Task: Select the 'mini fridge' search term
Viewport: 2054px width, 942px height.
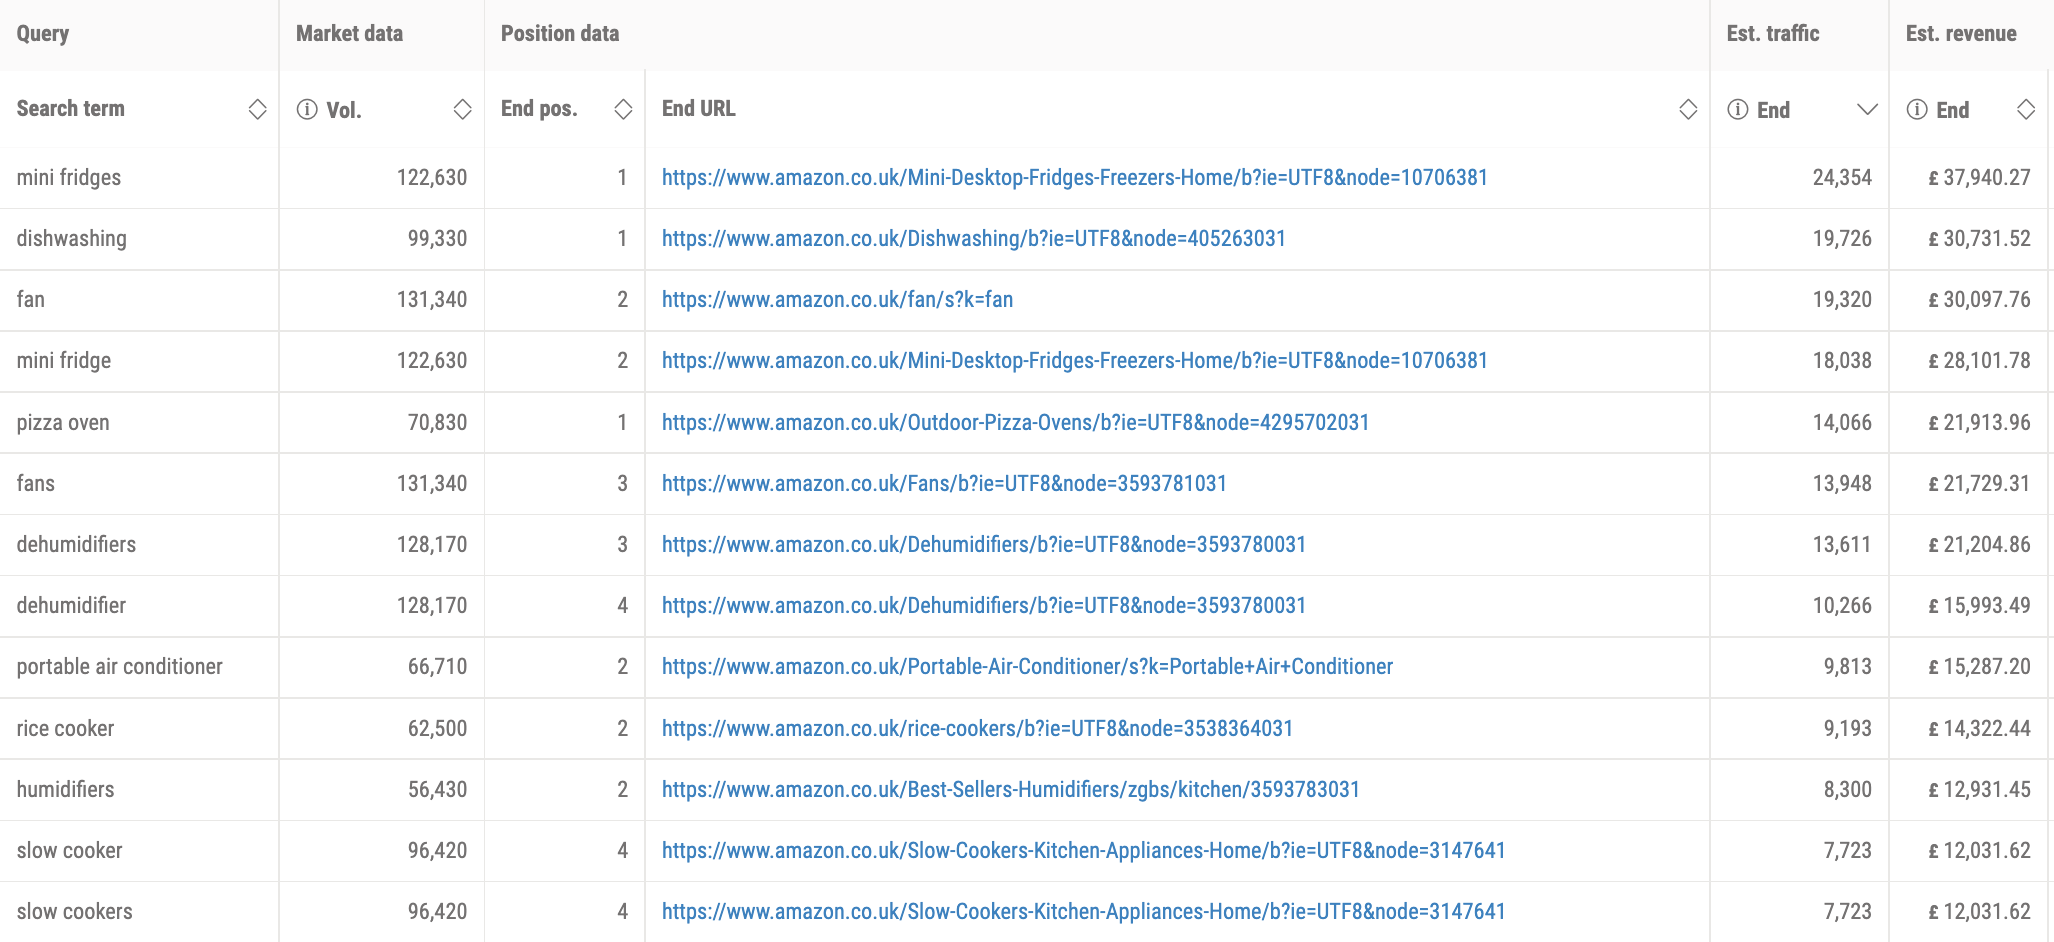Action: (64, 361)
